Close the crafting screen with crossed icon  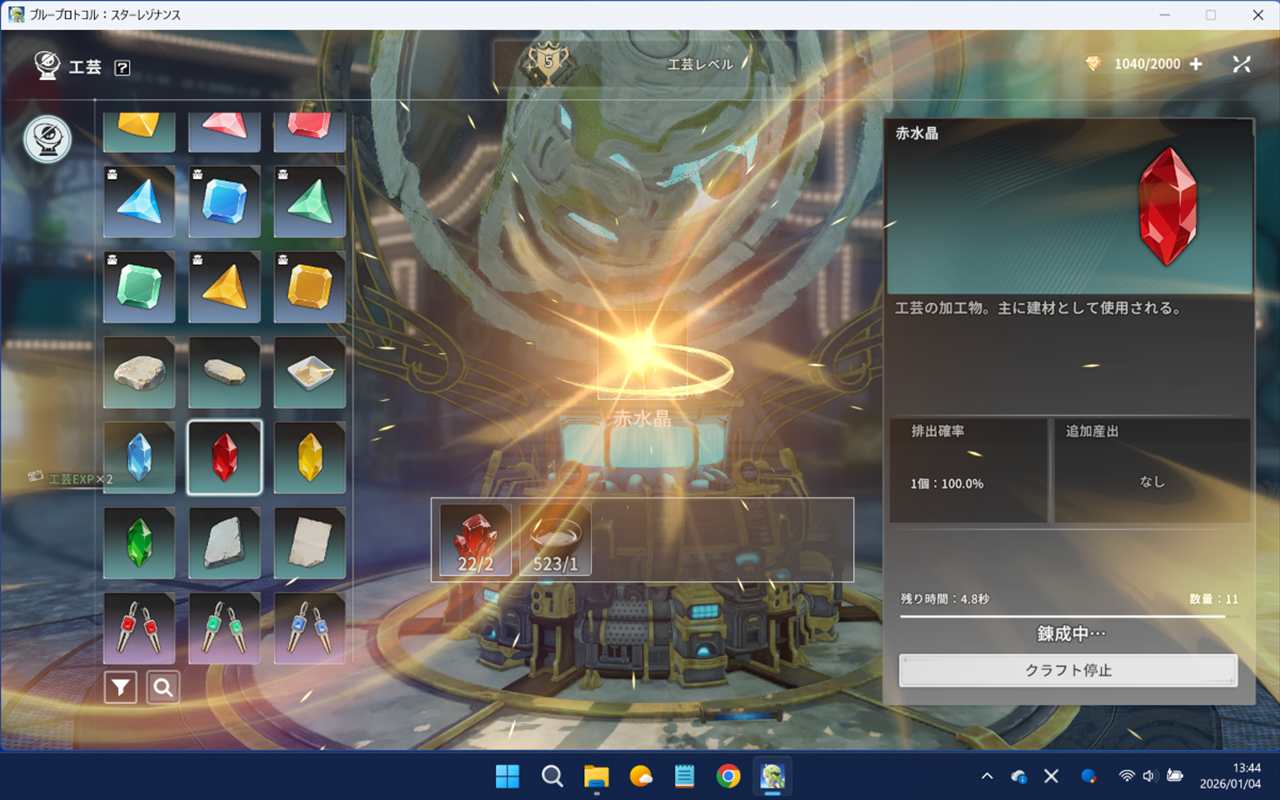[1242, 64]
